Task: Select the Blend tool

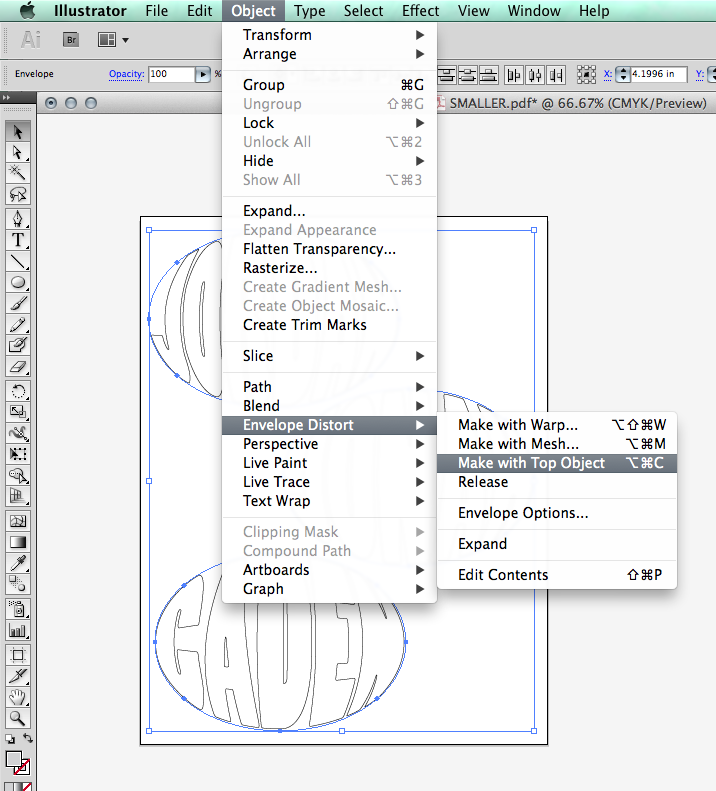Action: [18, 584]
